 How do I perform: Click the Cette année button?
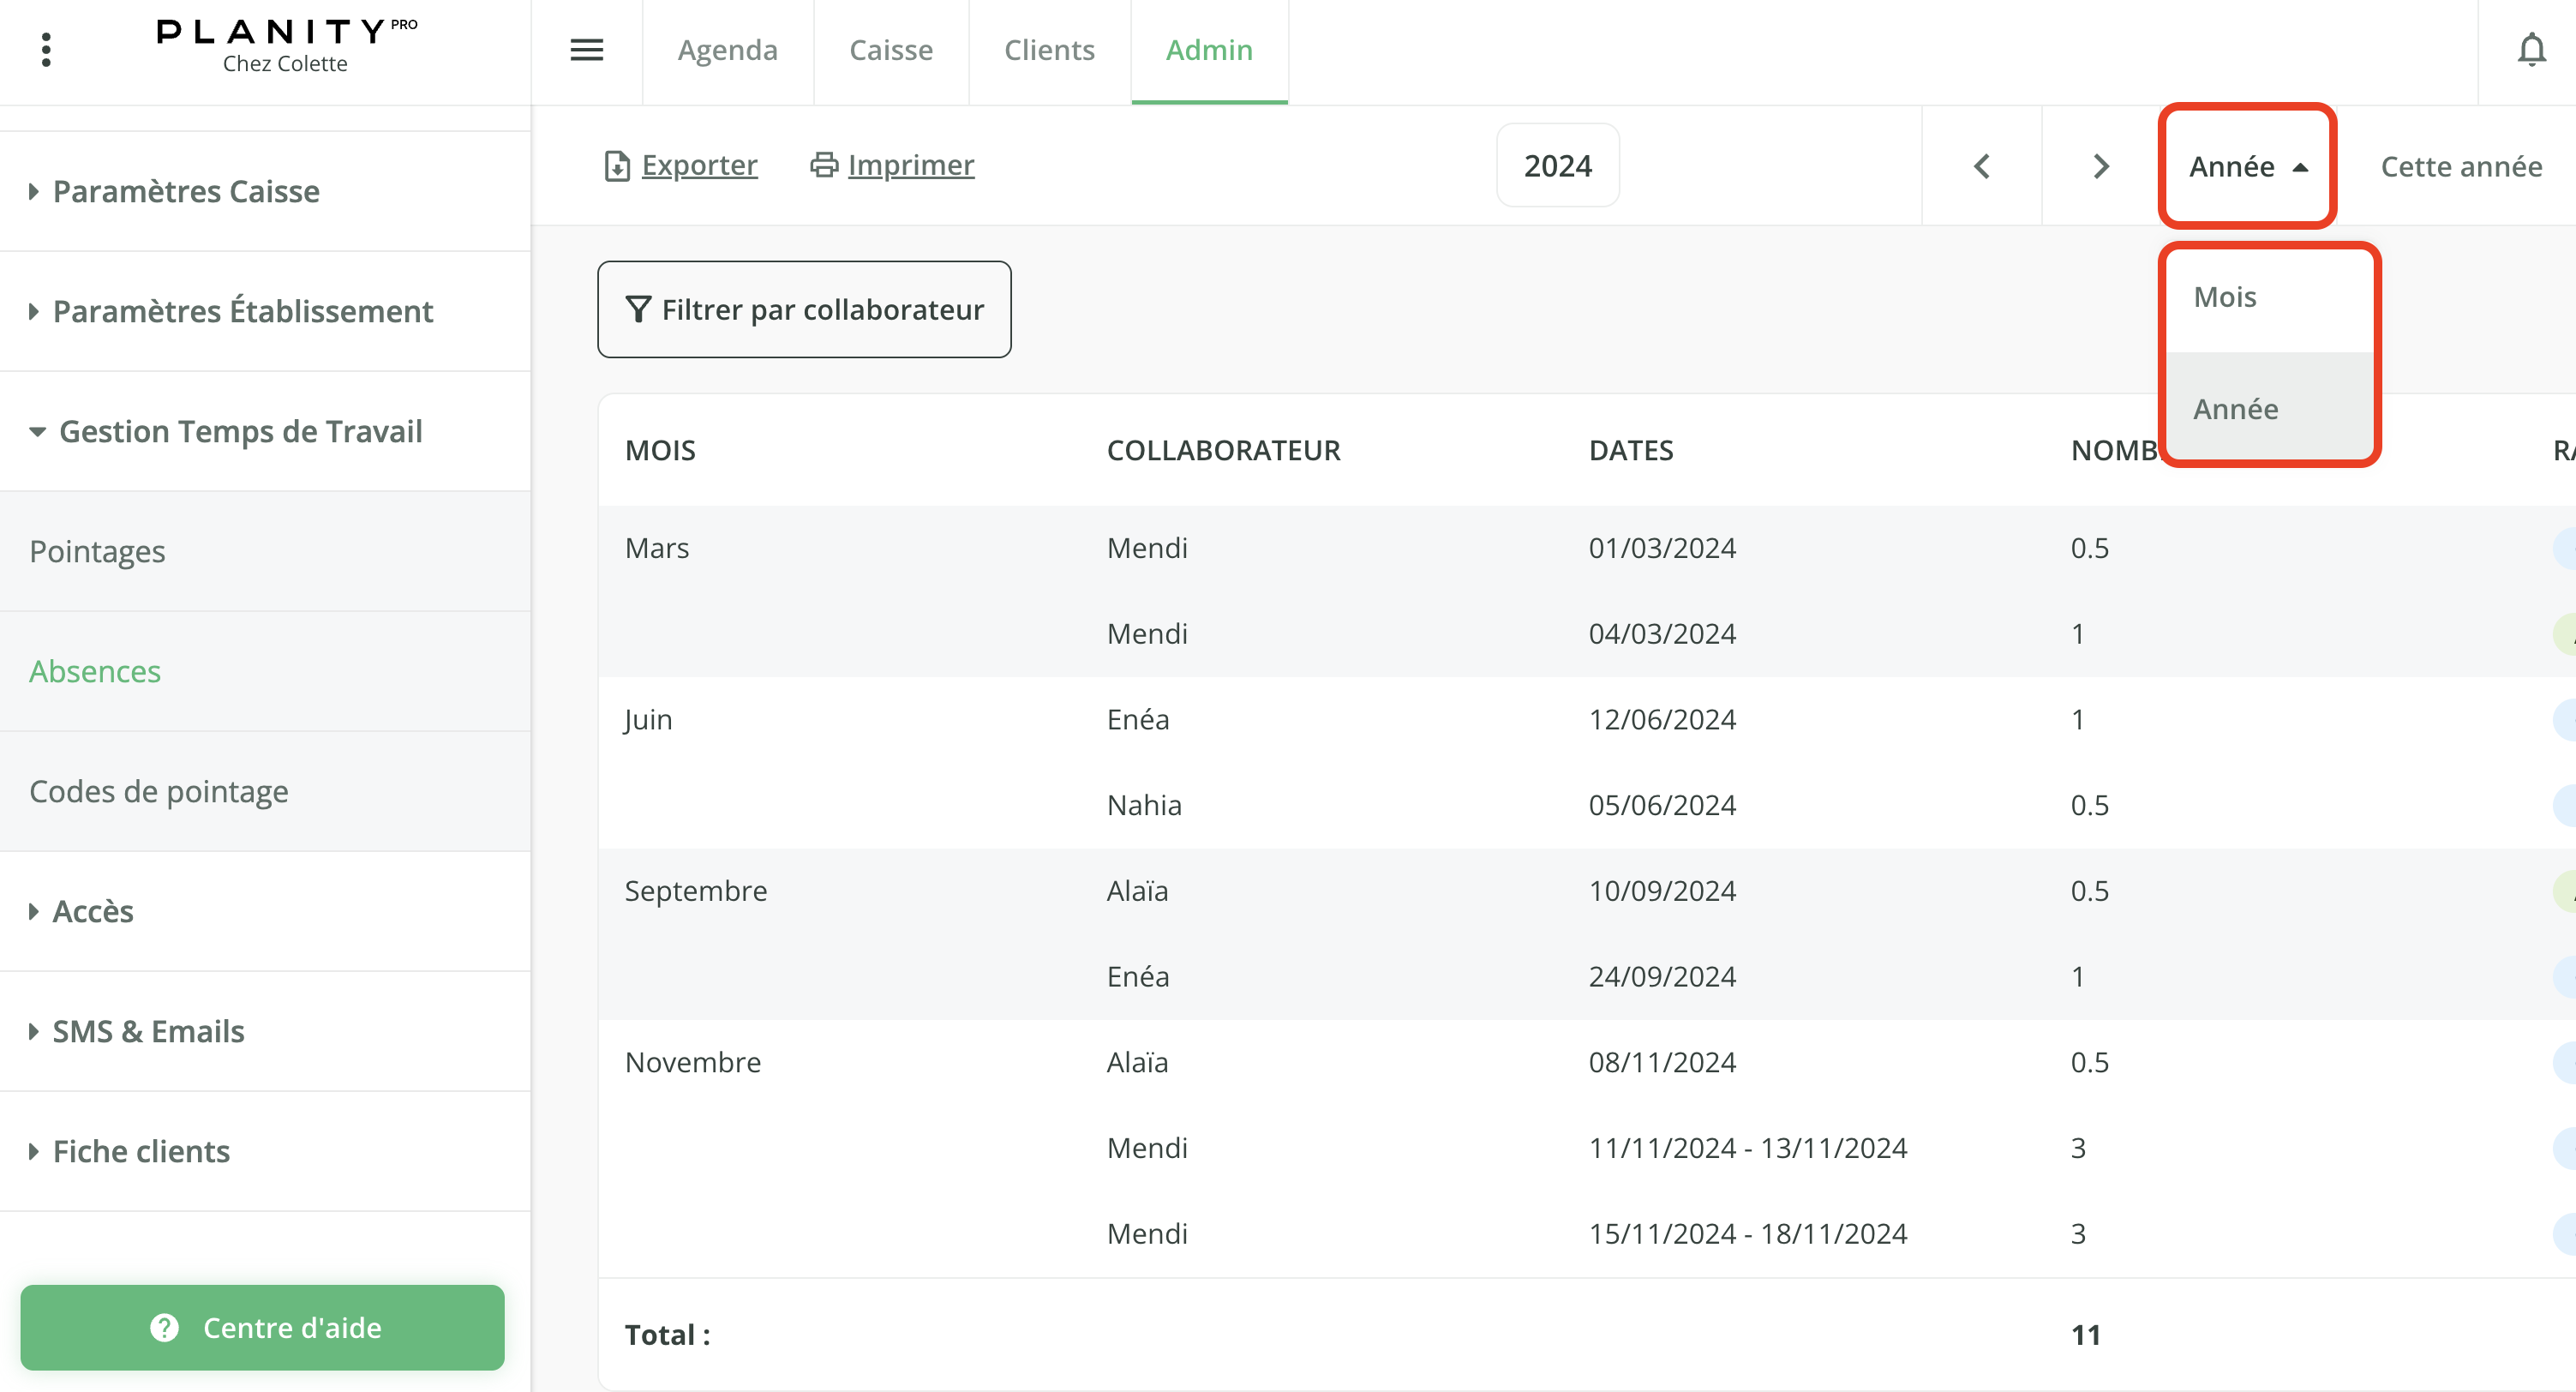point(2461,166)
